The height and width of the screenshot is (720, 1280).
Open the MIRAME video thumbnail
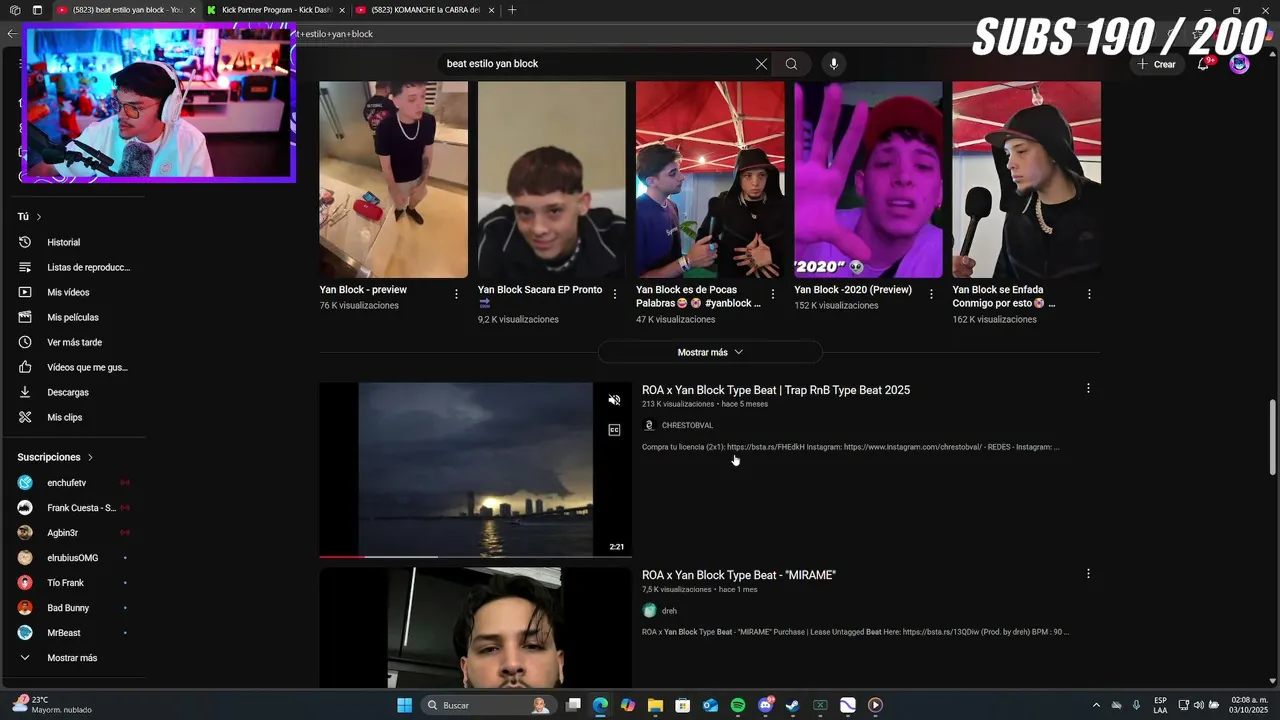pyautogui.click(x=475, y=628)
